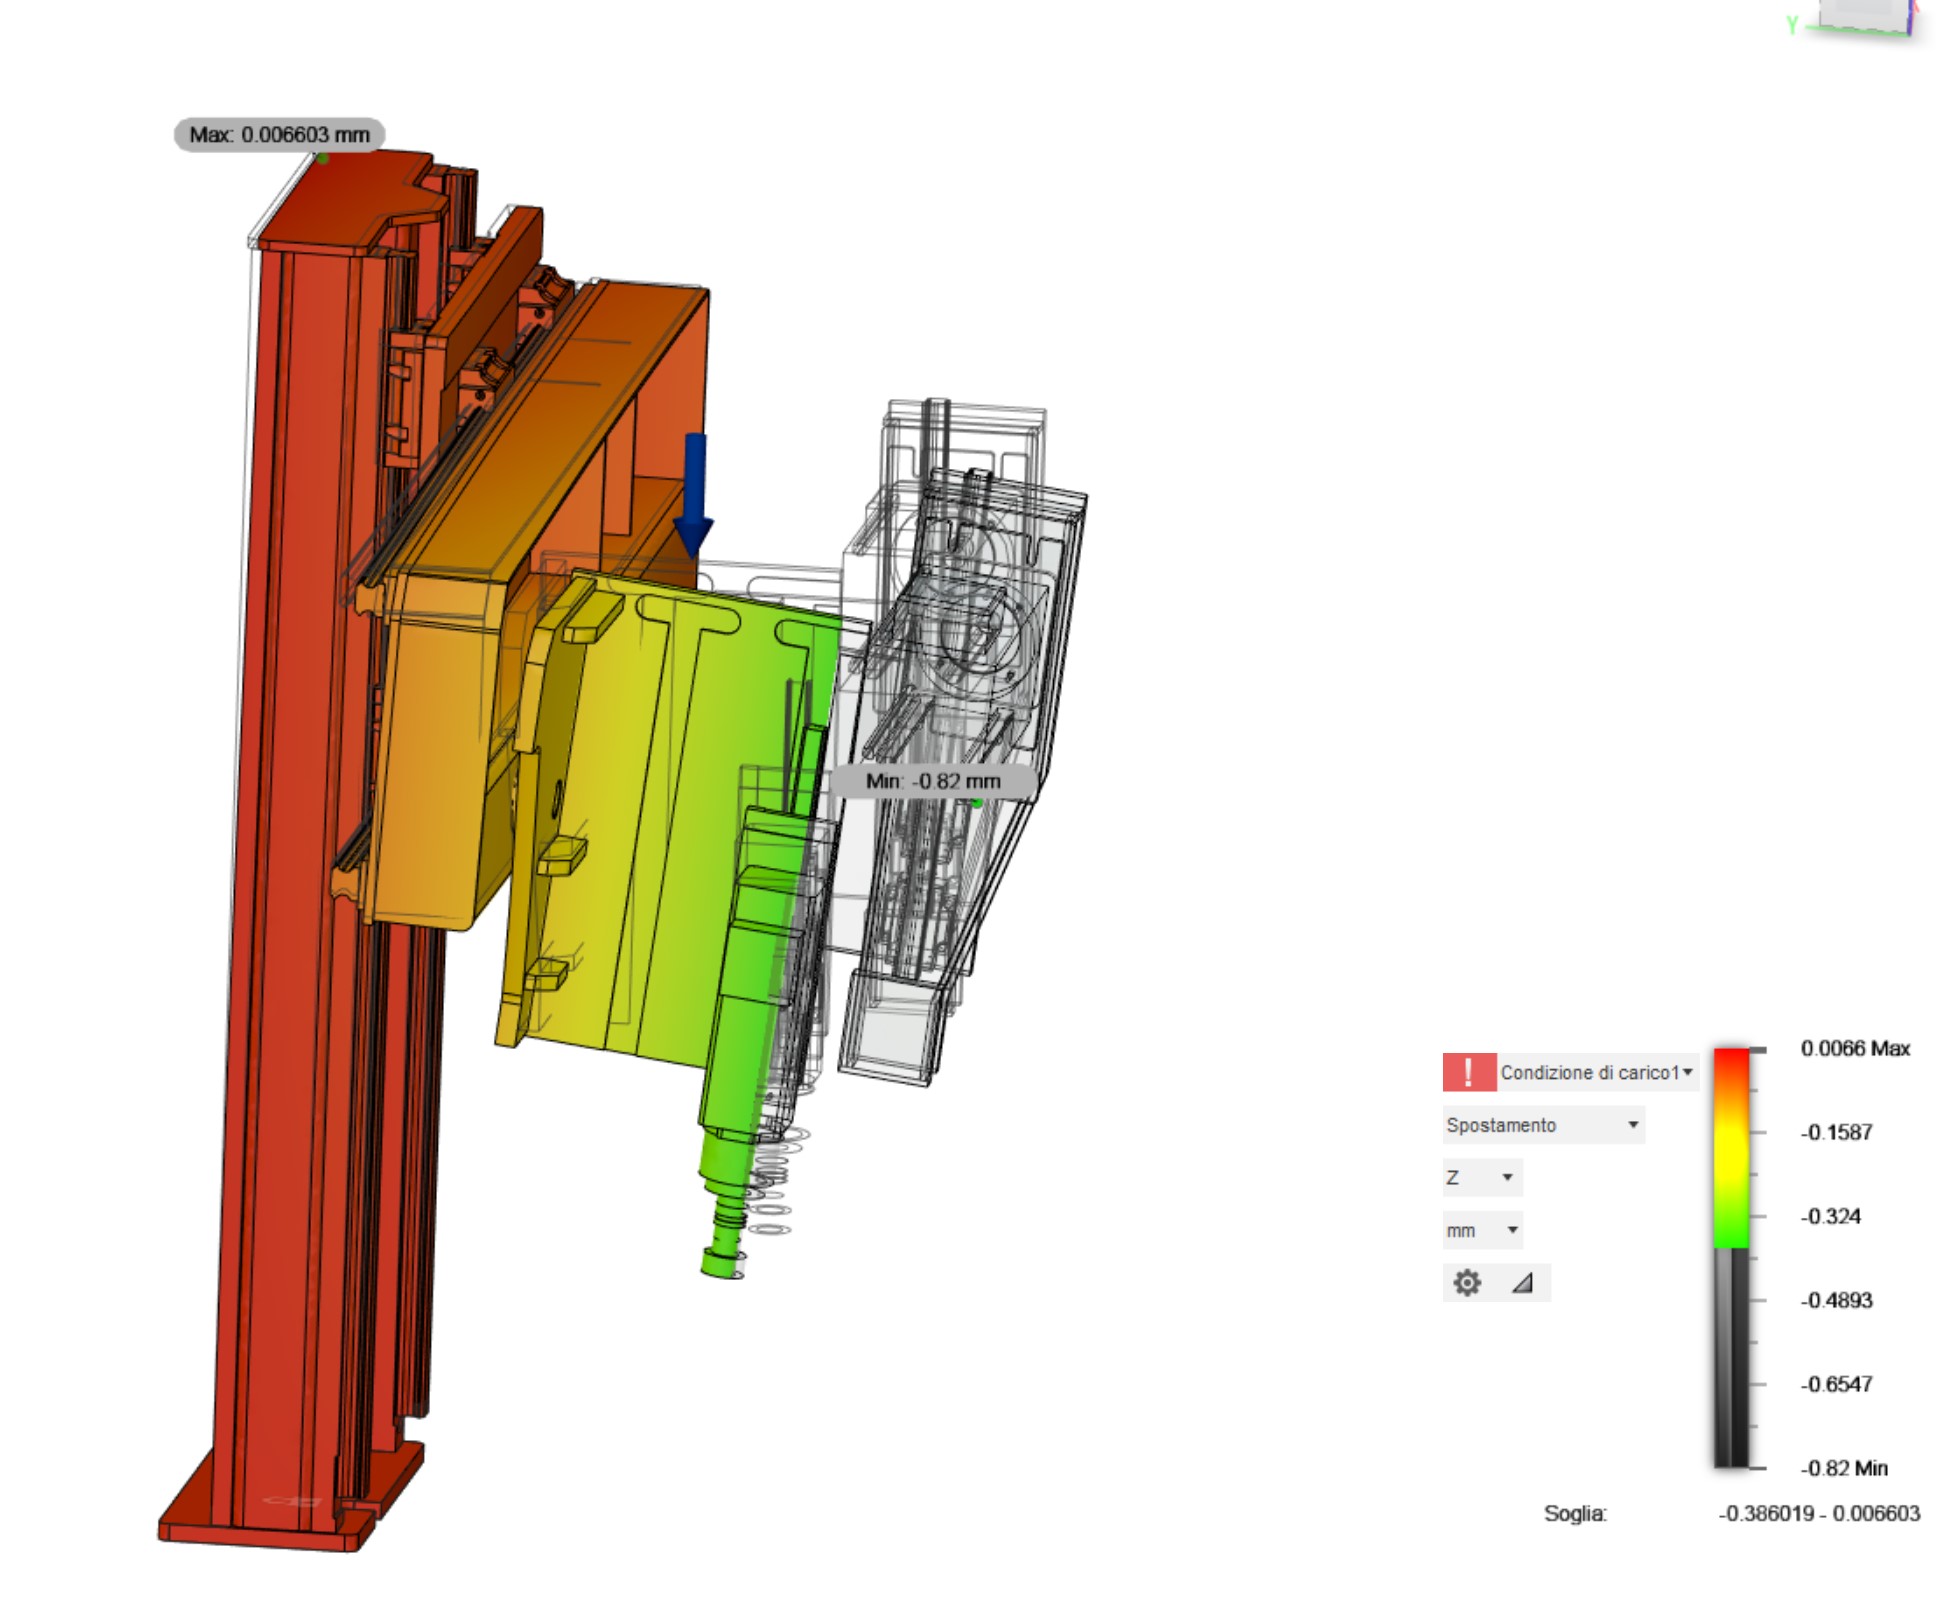Open legend settings gear icon
This screenshot has height=1610, width=1954.
tap(1467, 1283)
